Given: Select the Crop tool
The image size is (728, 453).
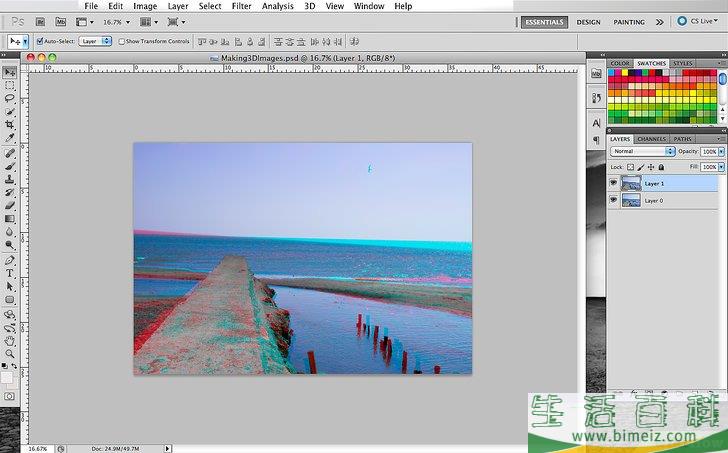Looking at the screenshot, I should pyautogui.click(x=10, y=125).
